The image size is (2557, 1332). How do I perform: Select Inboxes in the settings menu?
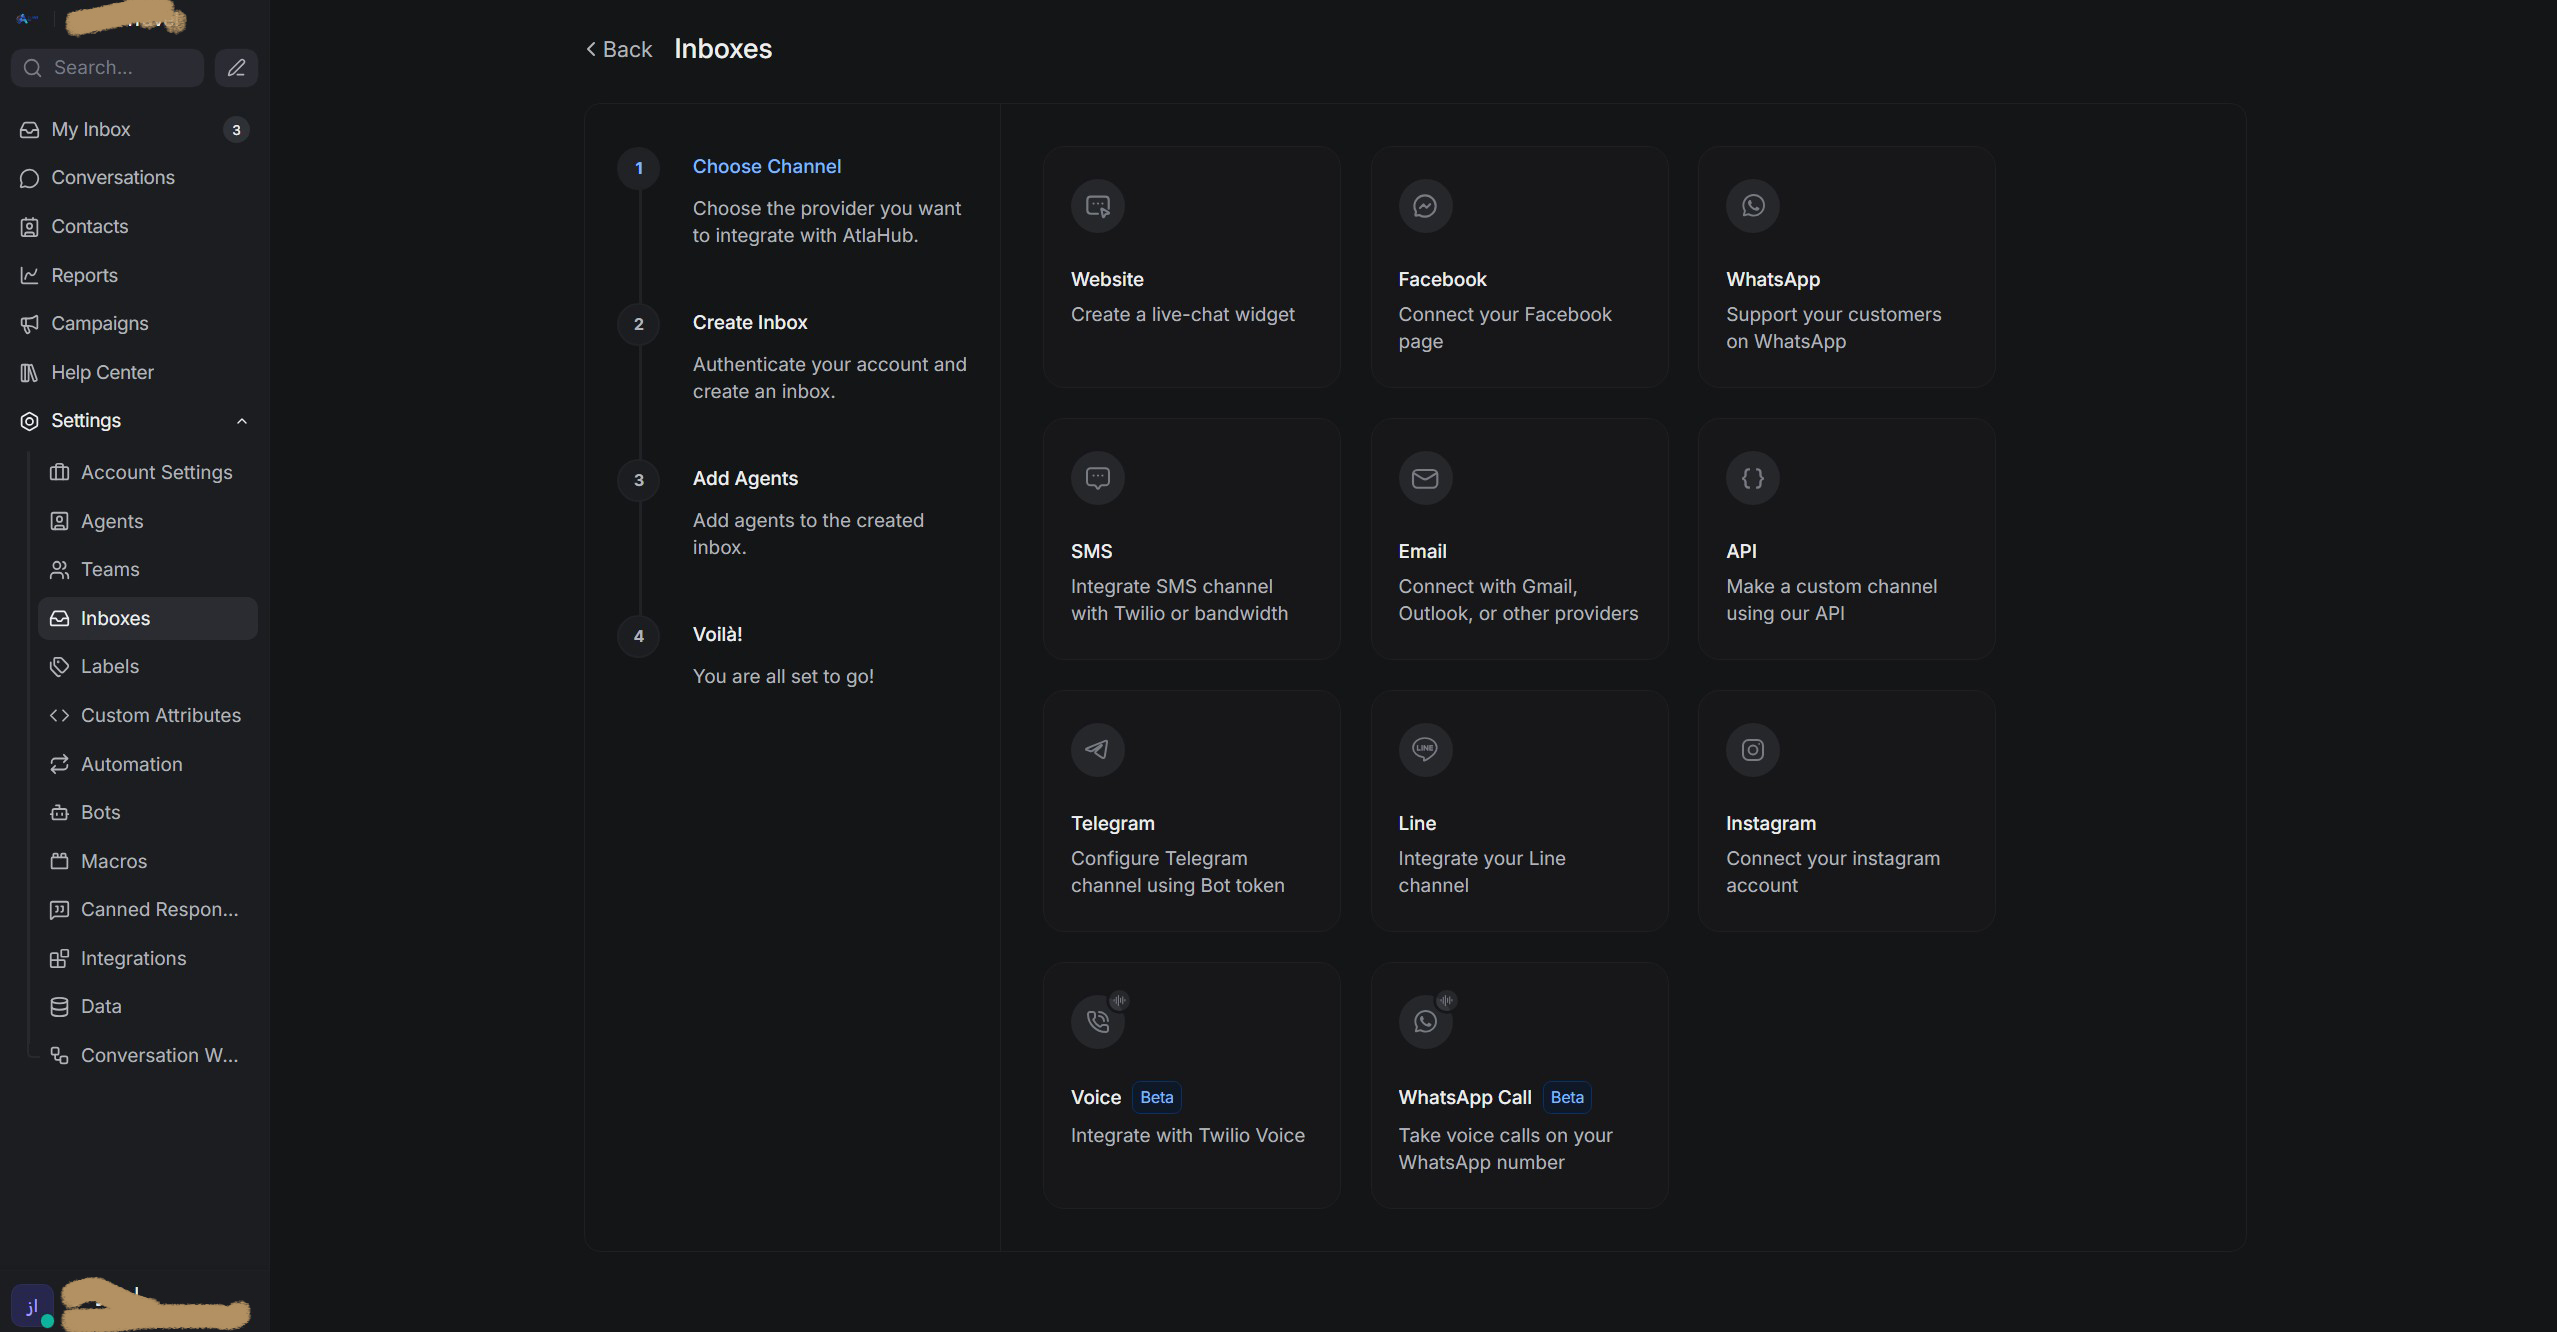coord(148,618)
